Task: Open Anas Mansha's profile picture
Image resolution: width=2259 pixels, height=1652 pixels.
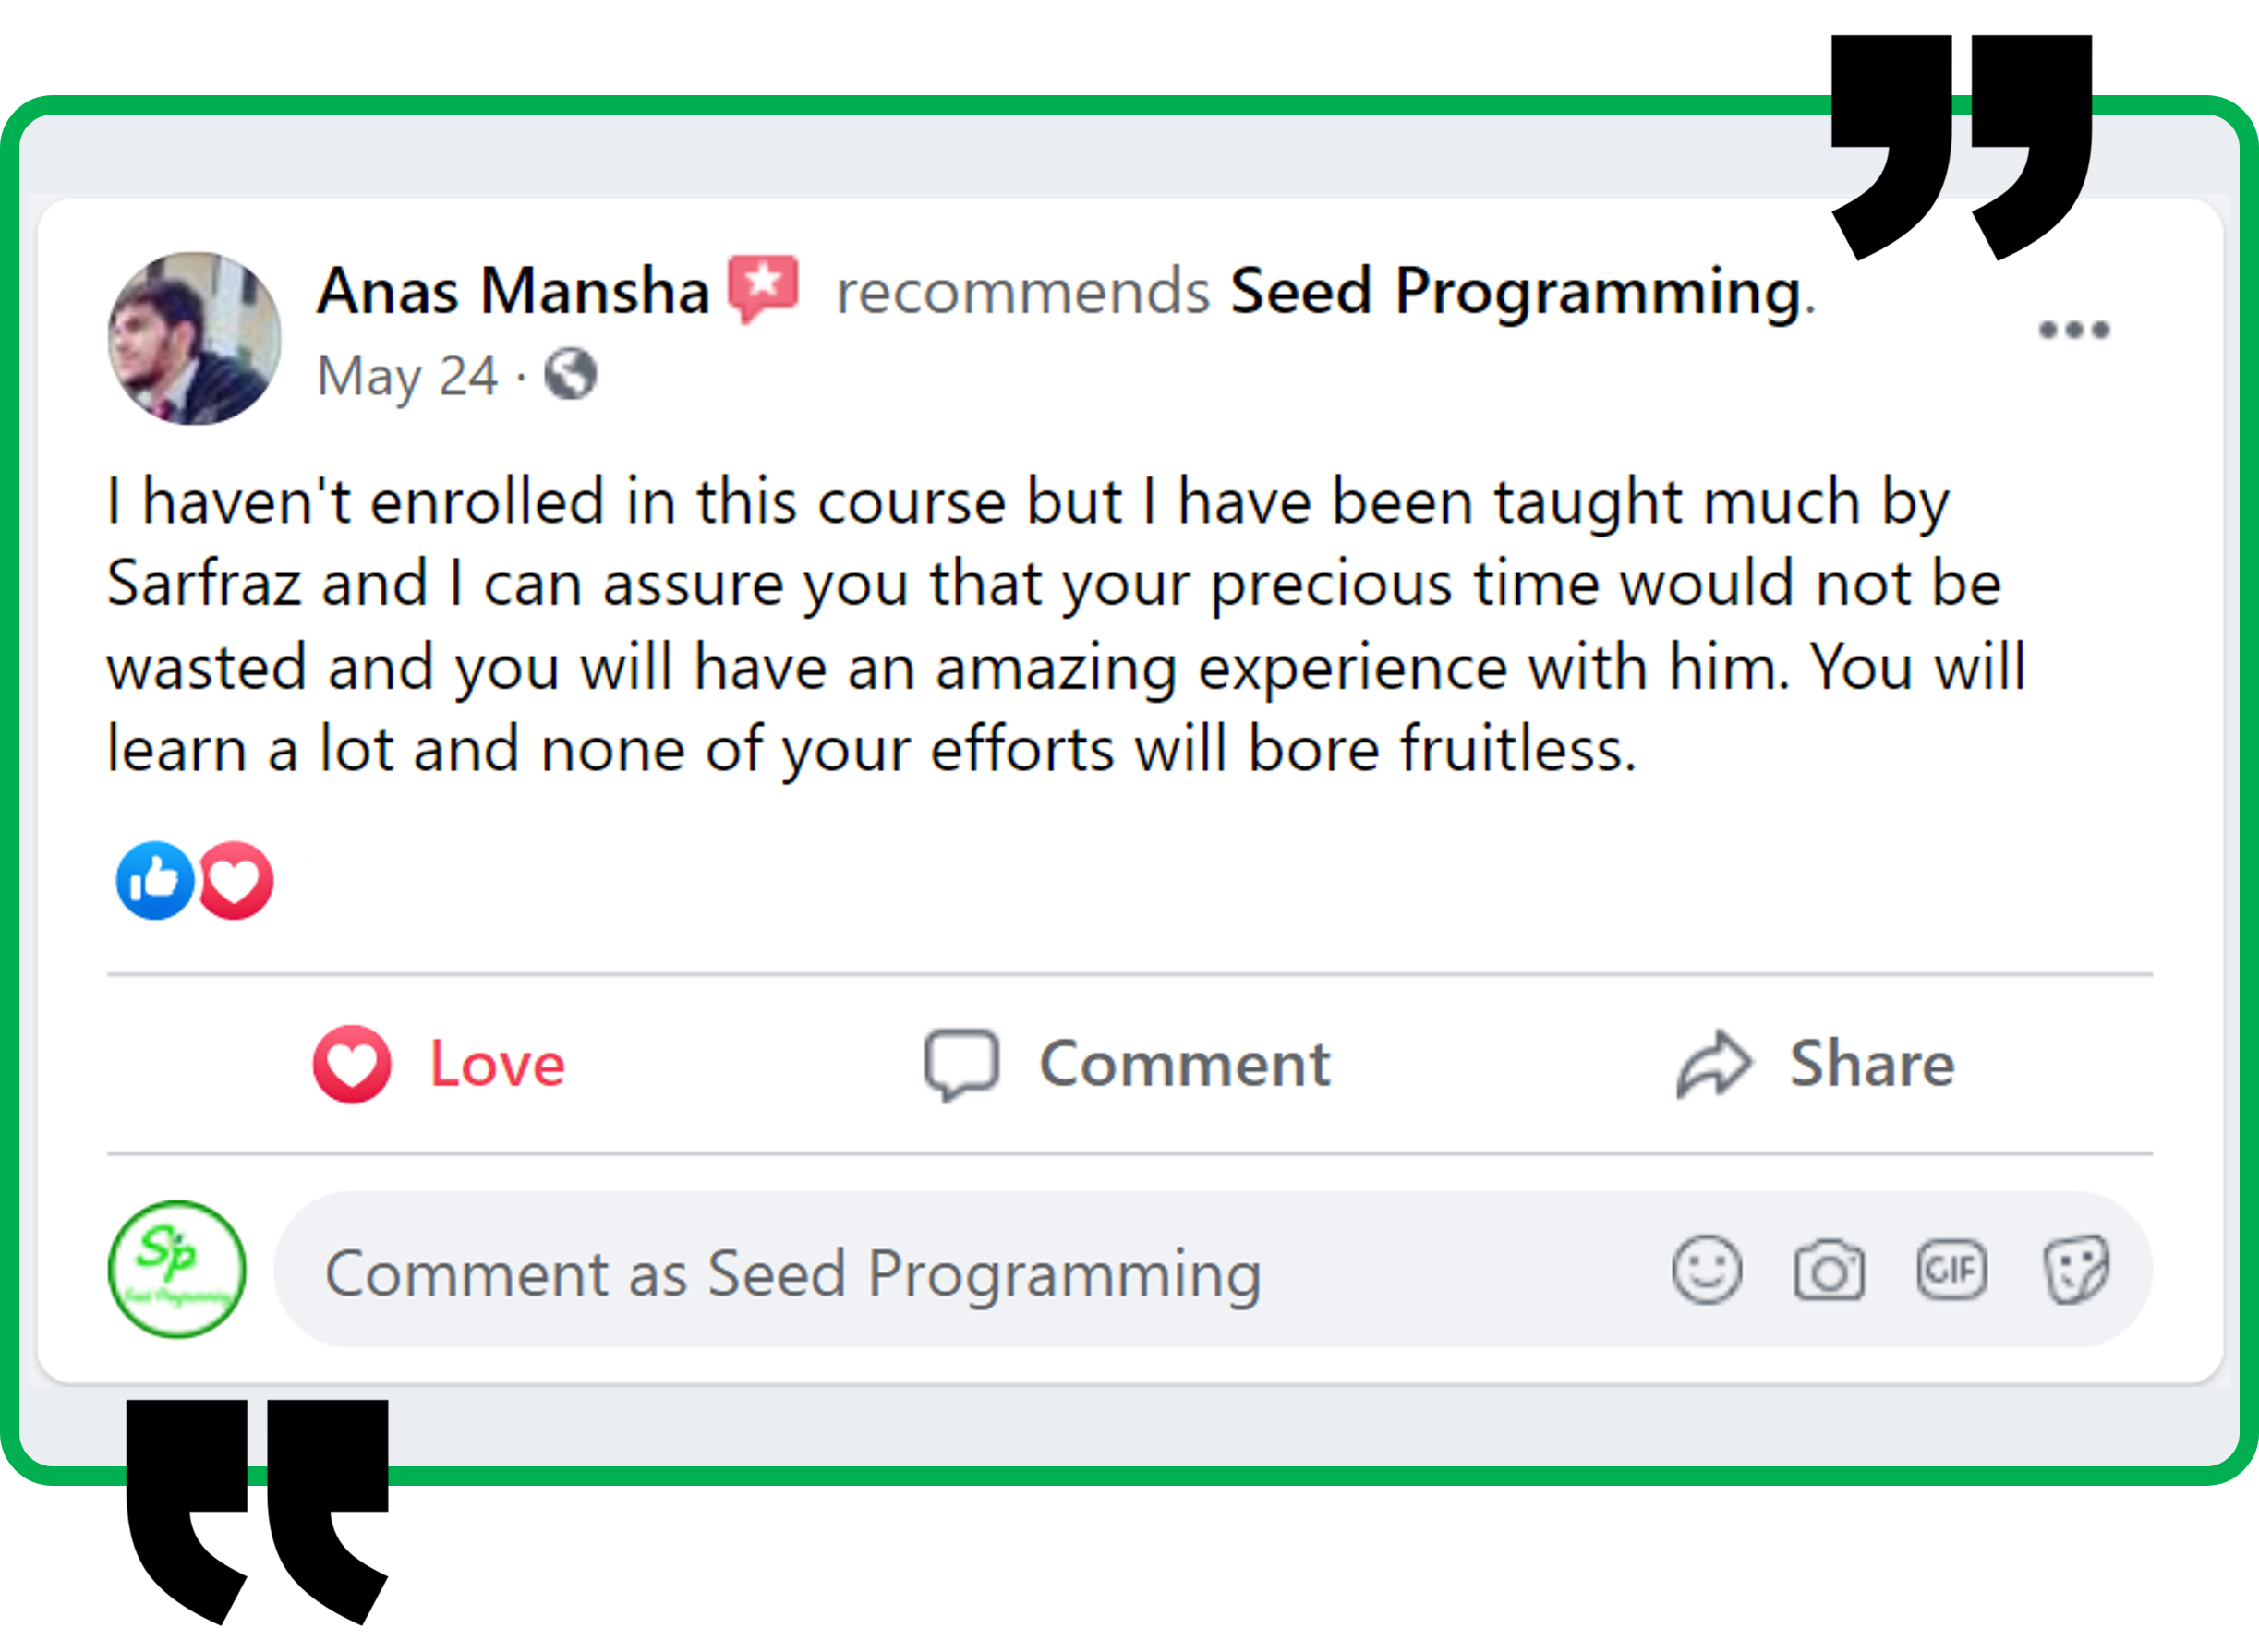Action: tap(194, 338)
